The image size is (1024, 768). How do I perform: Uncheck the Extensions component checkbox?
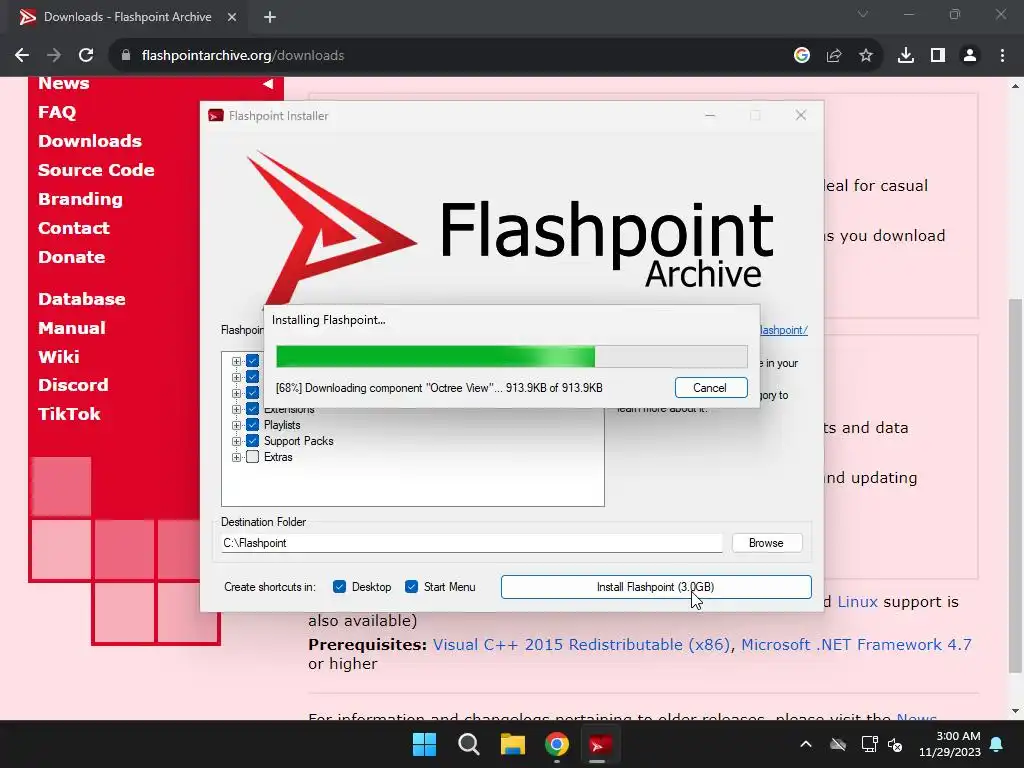click(252, 409)
